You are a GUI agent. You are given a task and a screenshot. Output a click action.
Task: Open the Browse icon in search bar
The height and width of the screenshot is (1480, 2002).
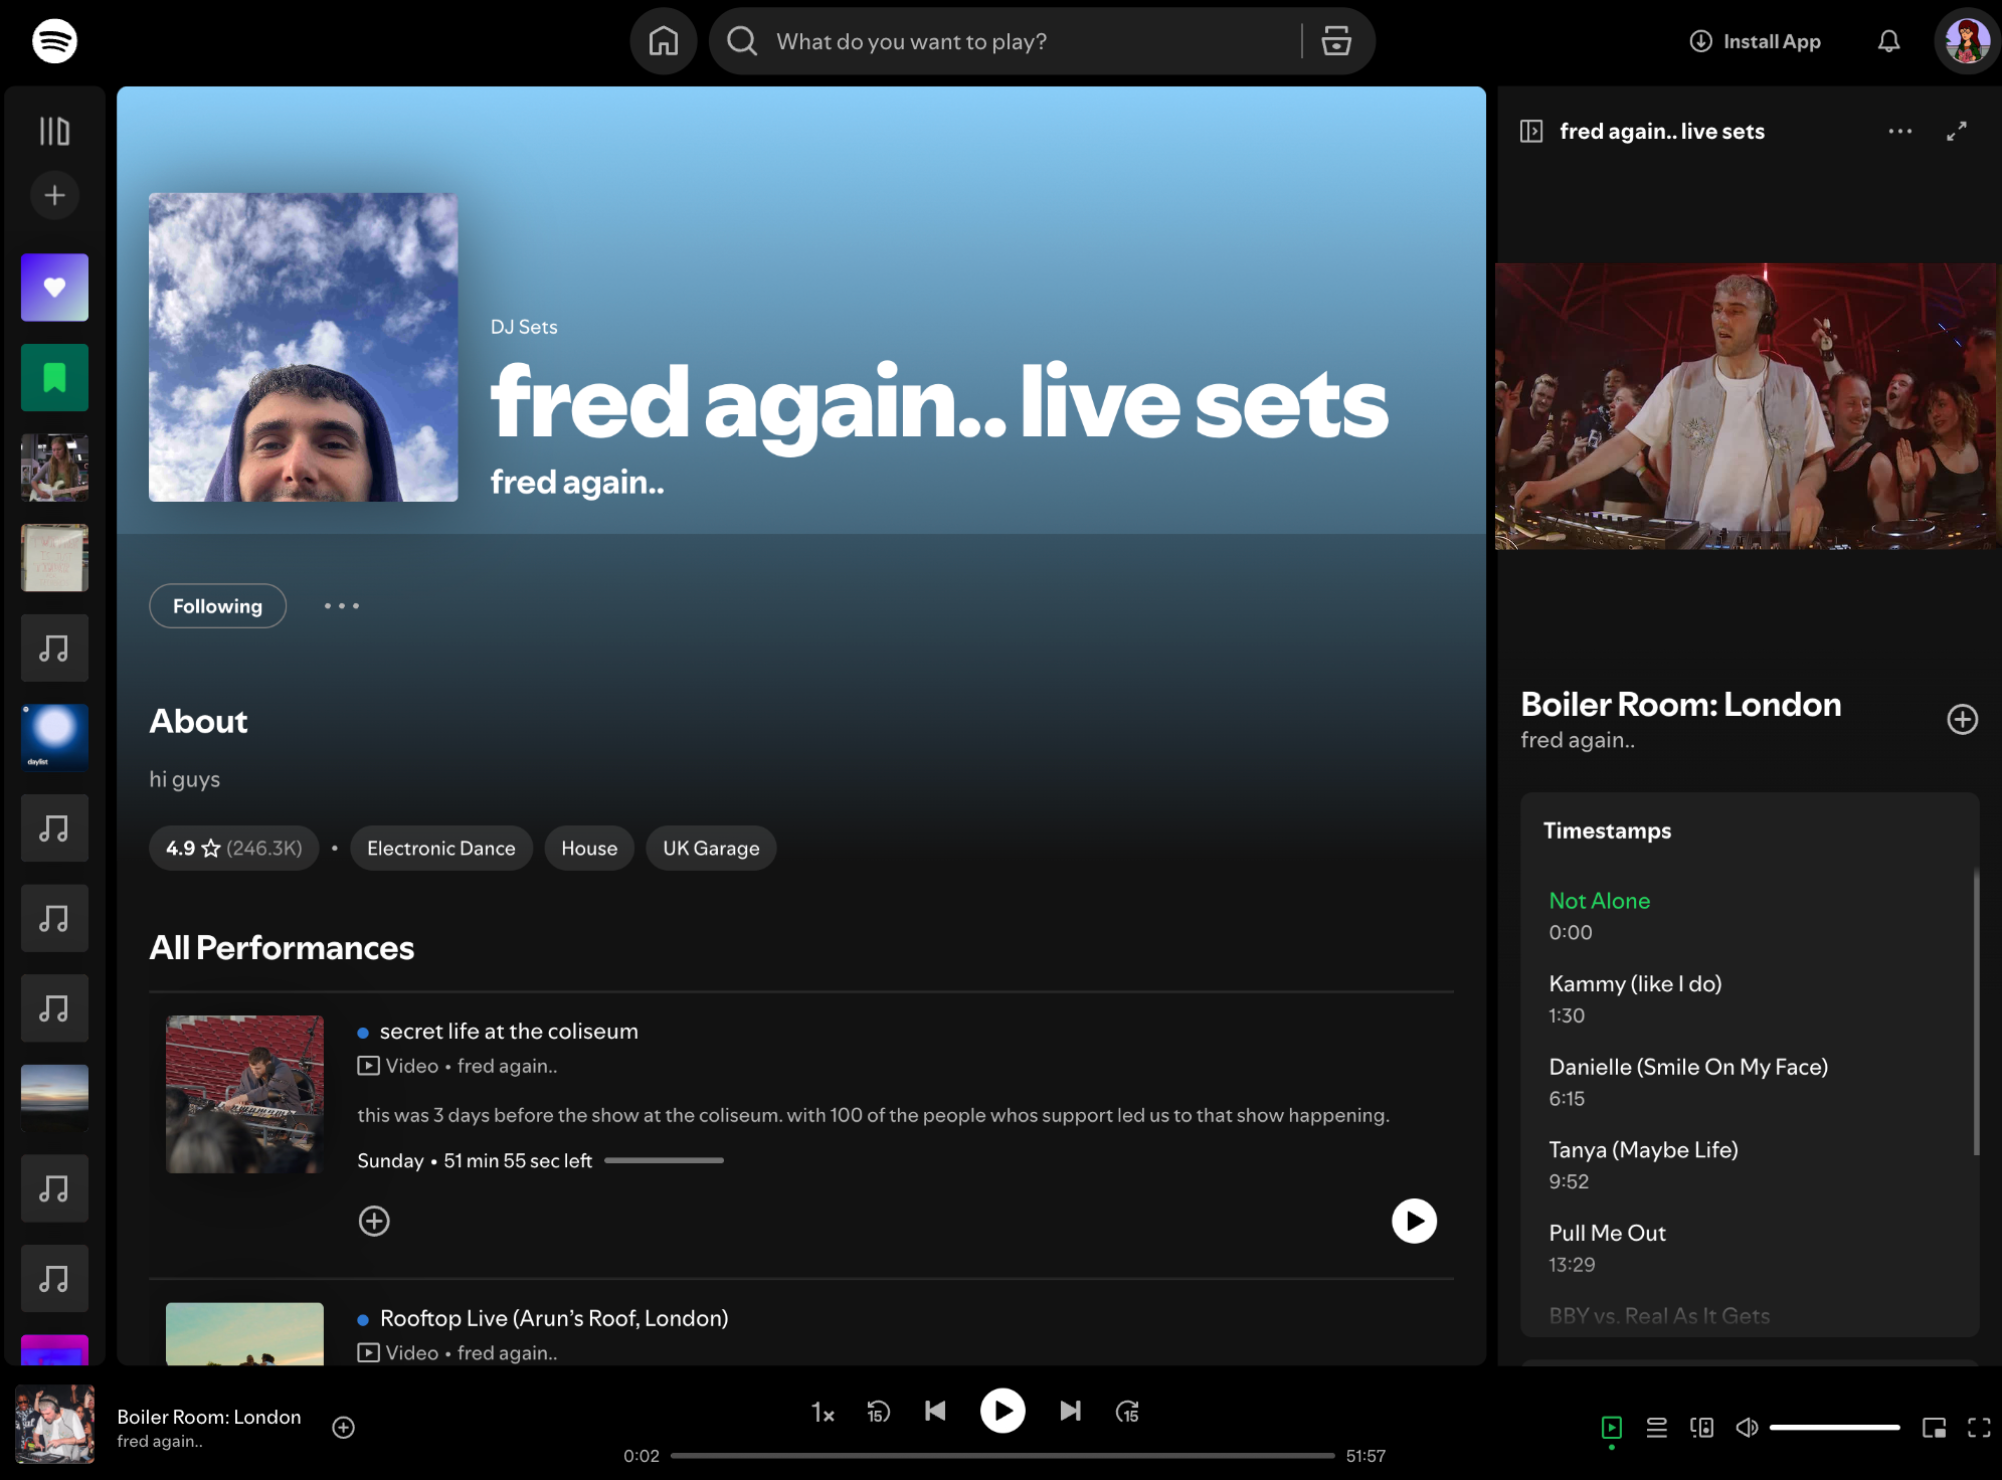[x=1336, y=41]
